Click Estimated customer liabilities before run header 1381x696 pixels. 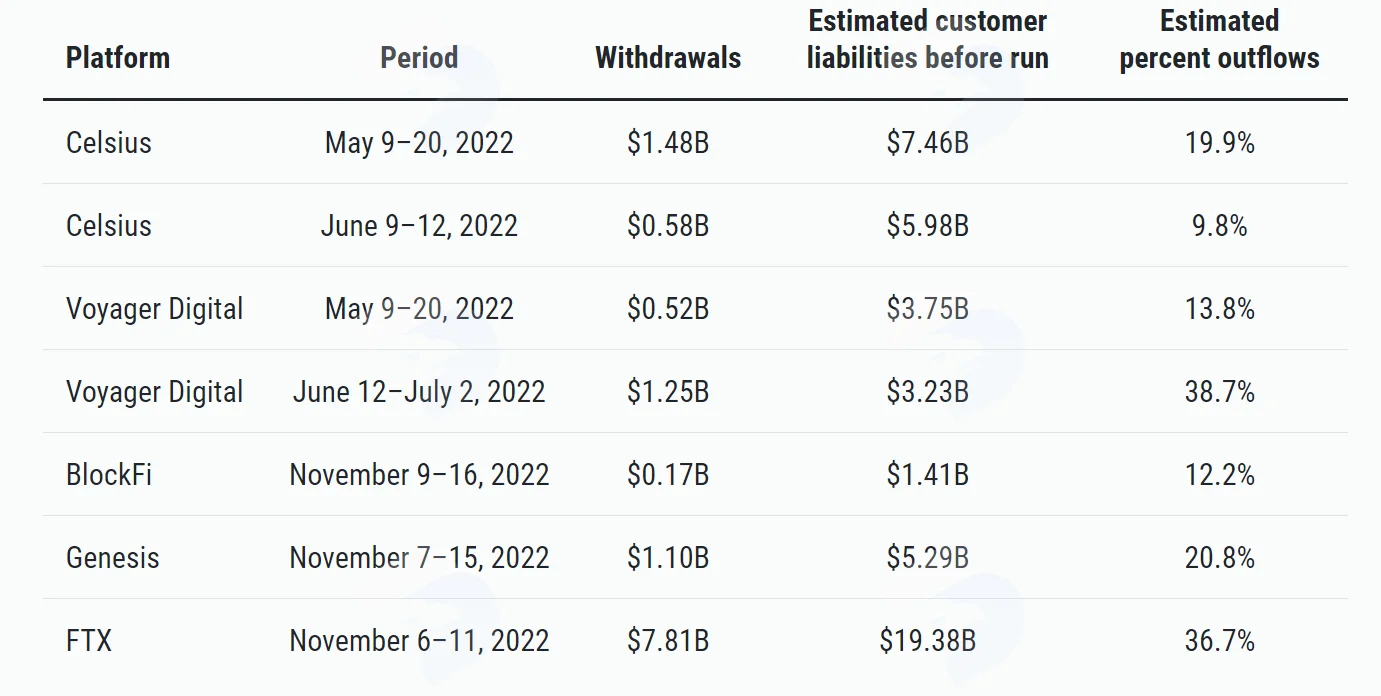pos(928,39)
